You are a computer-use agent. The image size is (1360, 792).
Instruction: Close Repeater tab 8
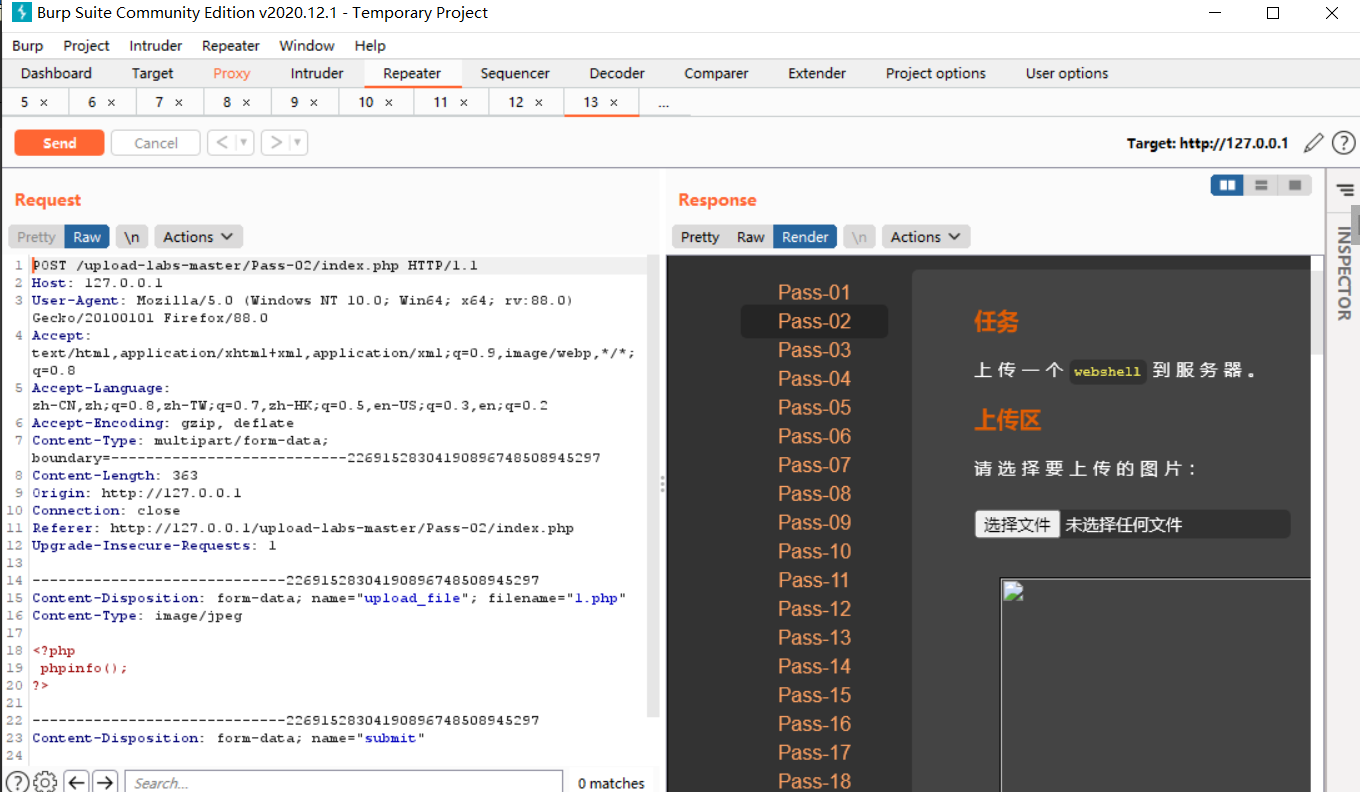(246, 102)
